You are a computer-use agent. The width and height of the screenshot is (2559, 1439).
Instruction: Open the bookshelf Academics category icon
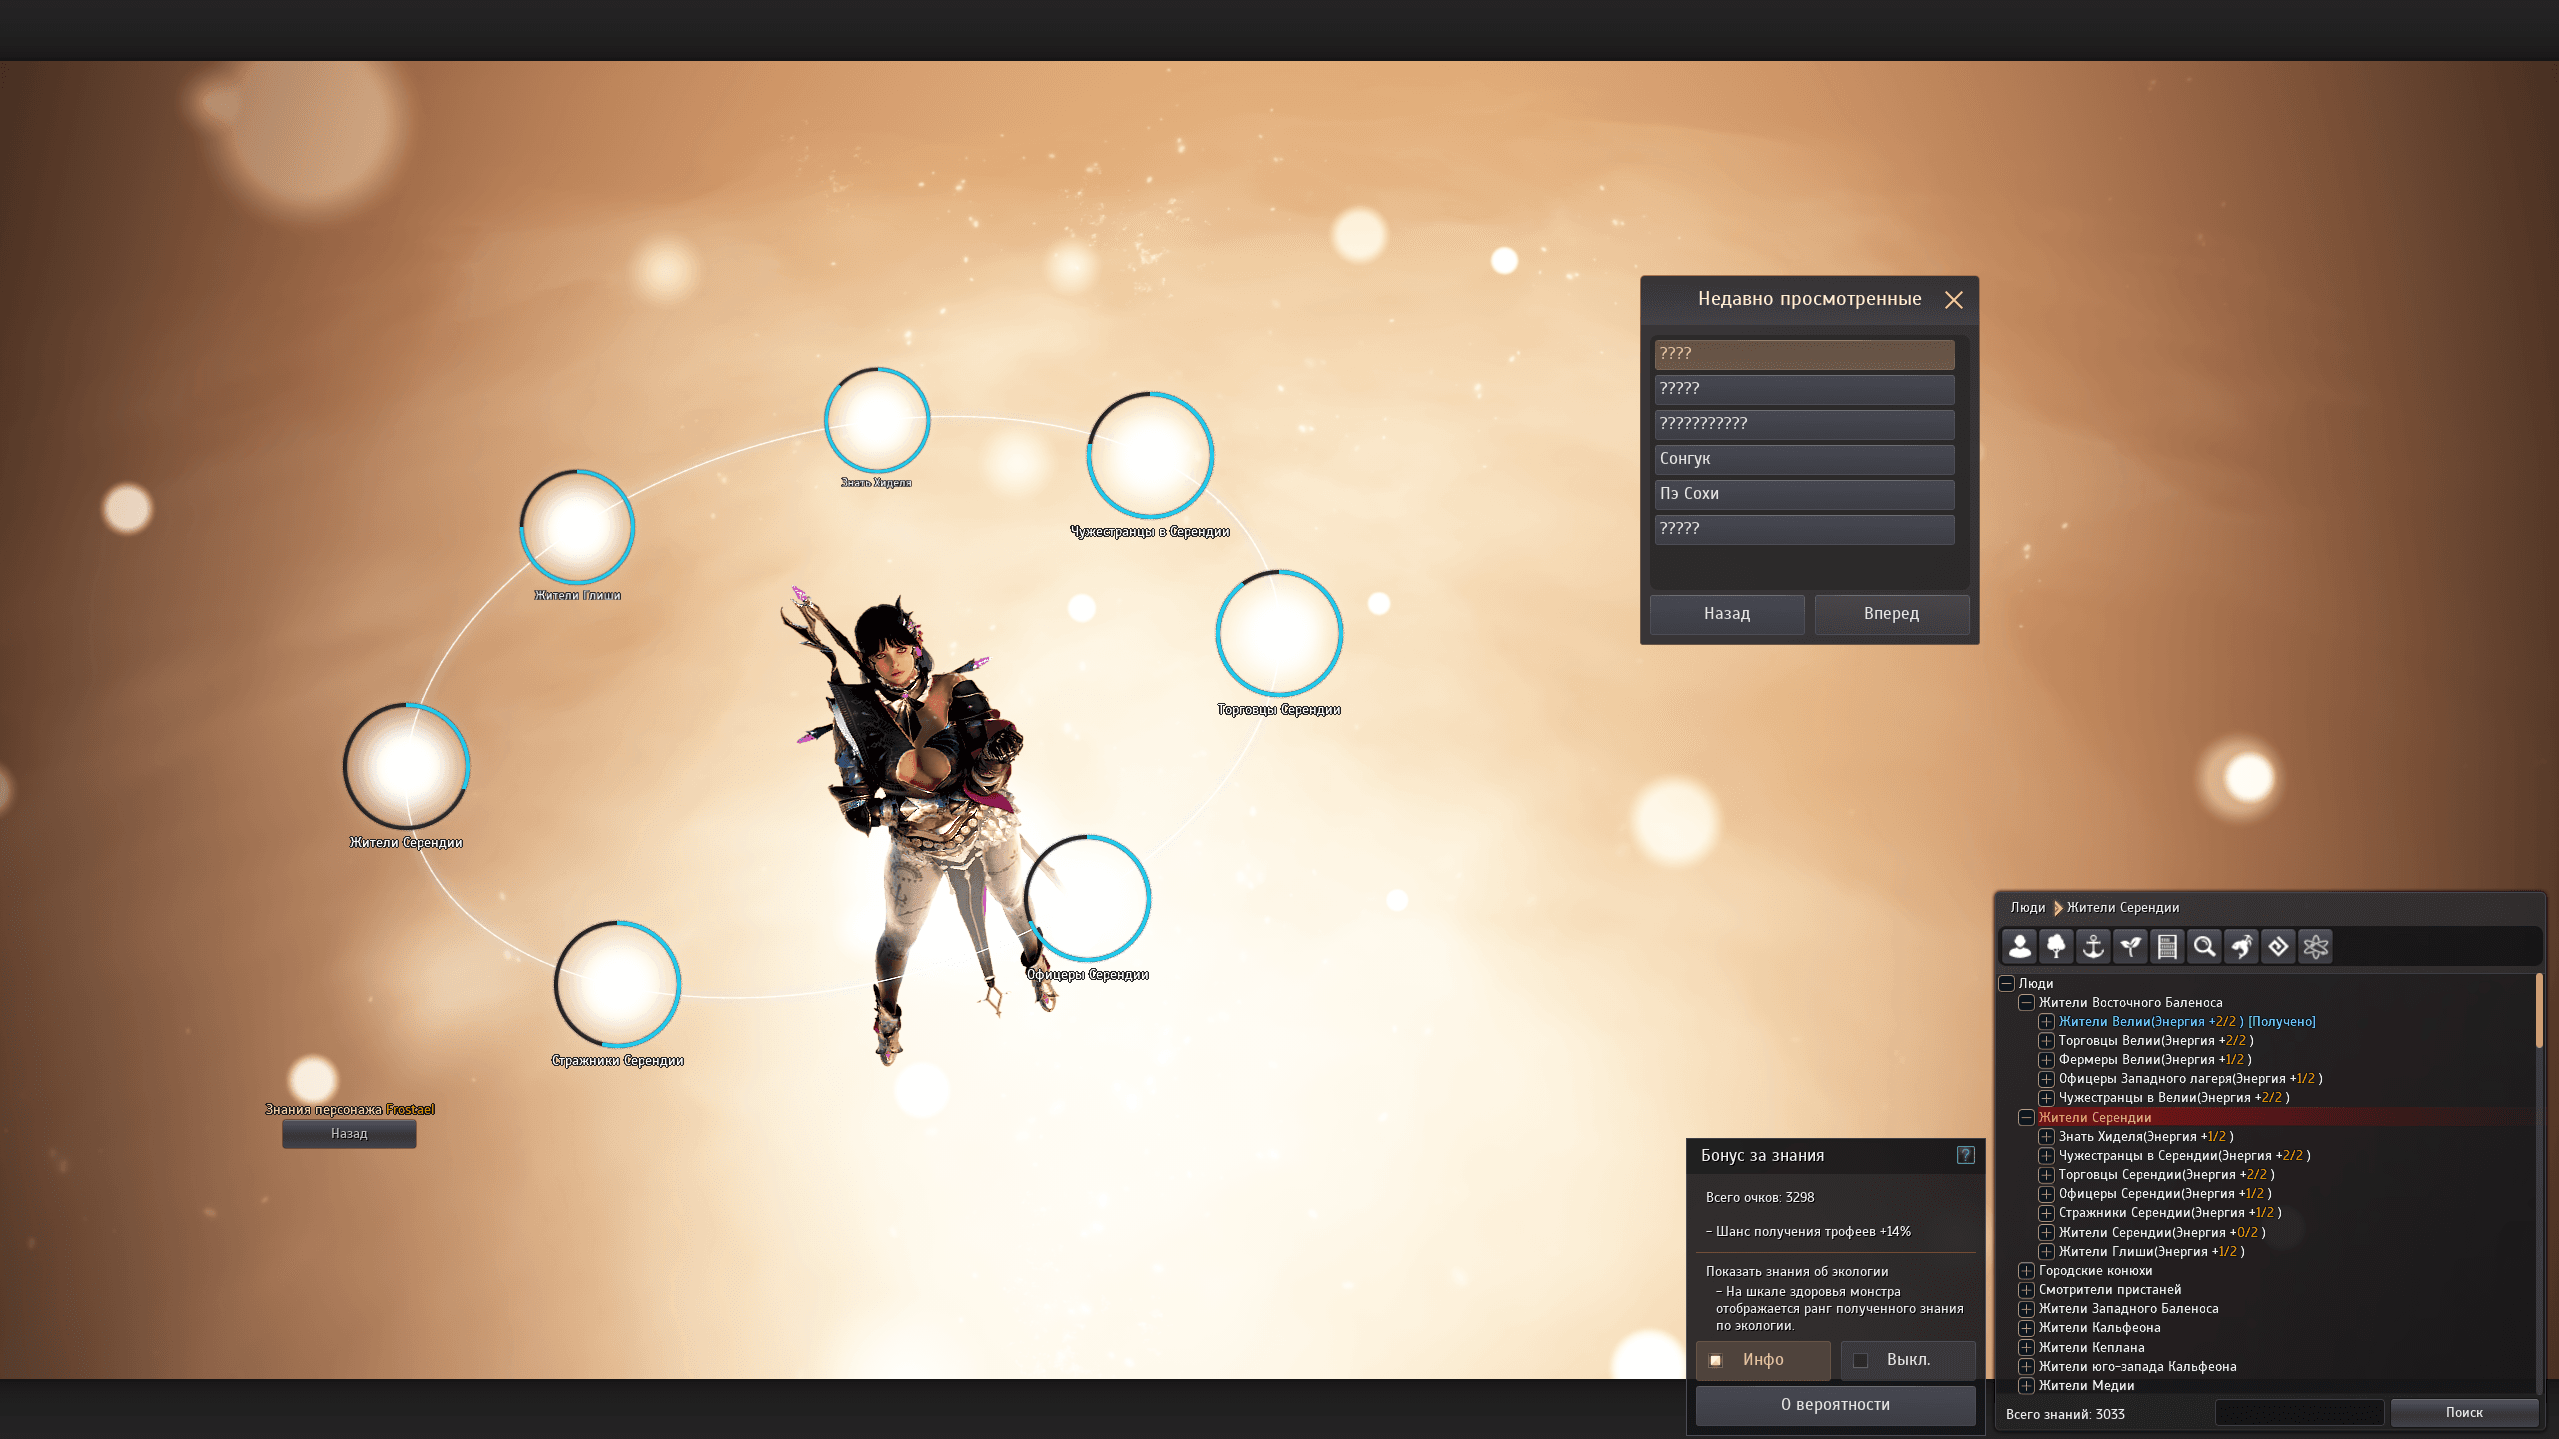tap(2167, 946)
